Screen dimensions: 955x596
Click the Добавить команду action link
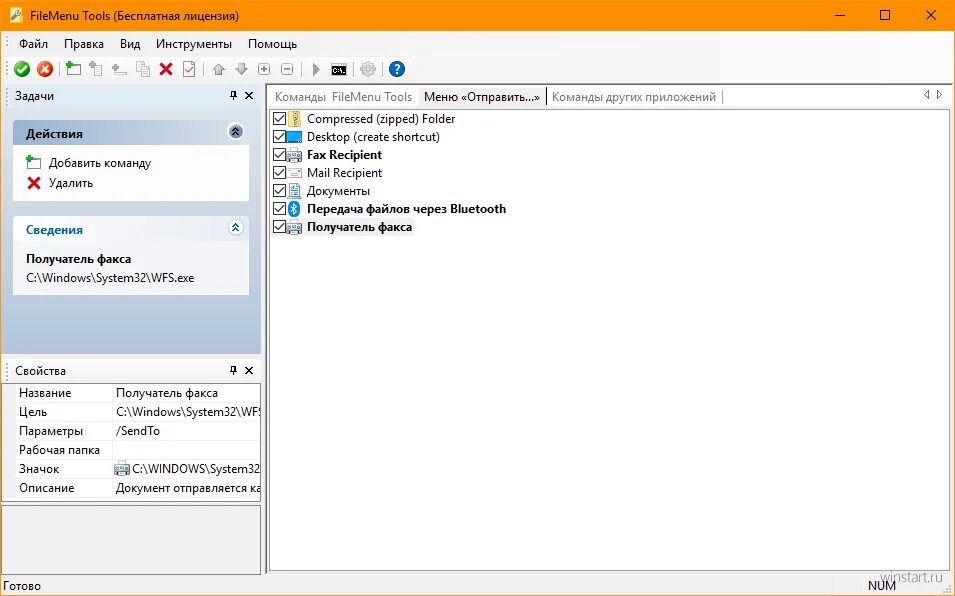100,163
